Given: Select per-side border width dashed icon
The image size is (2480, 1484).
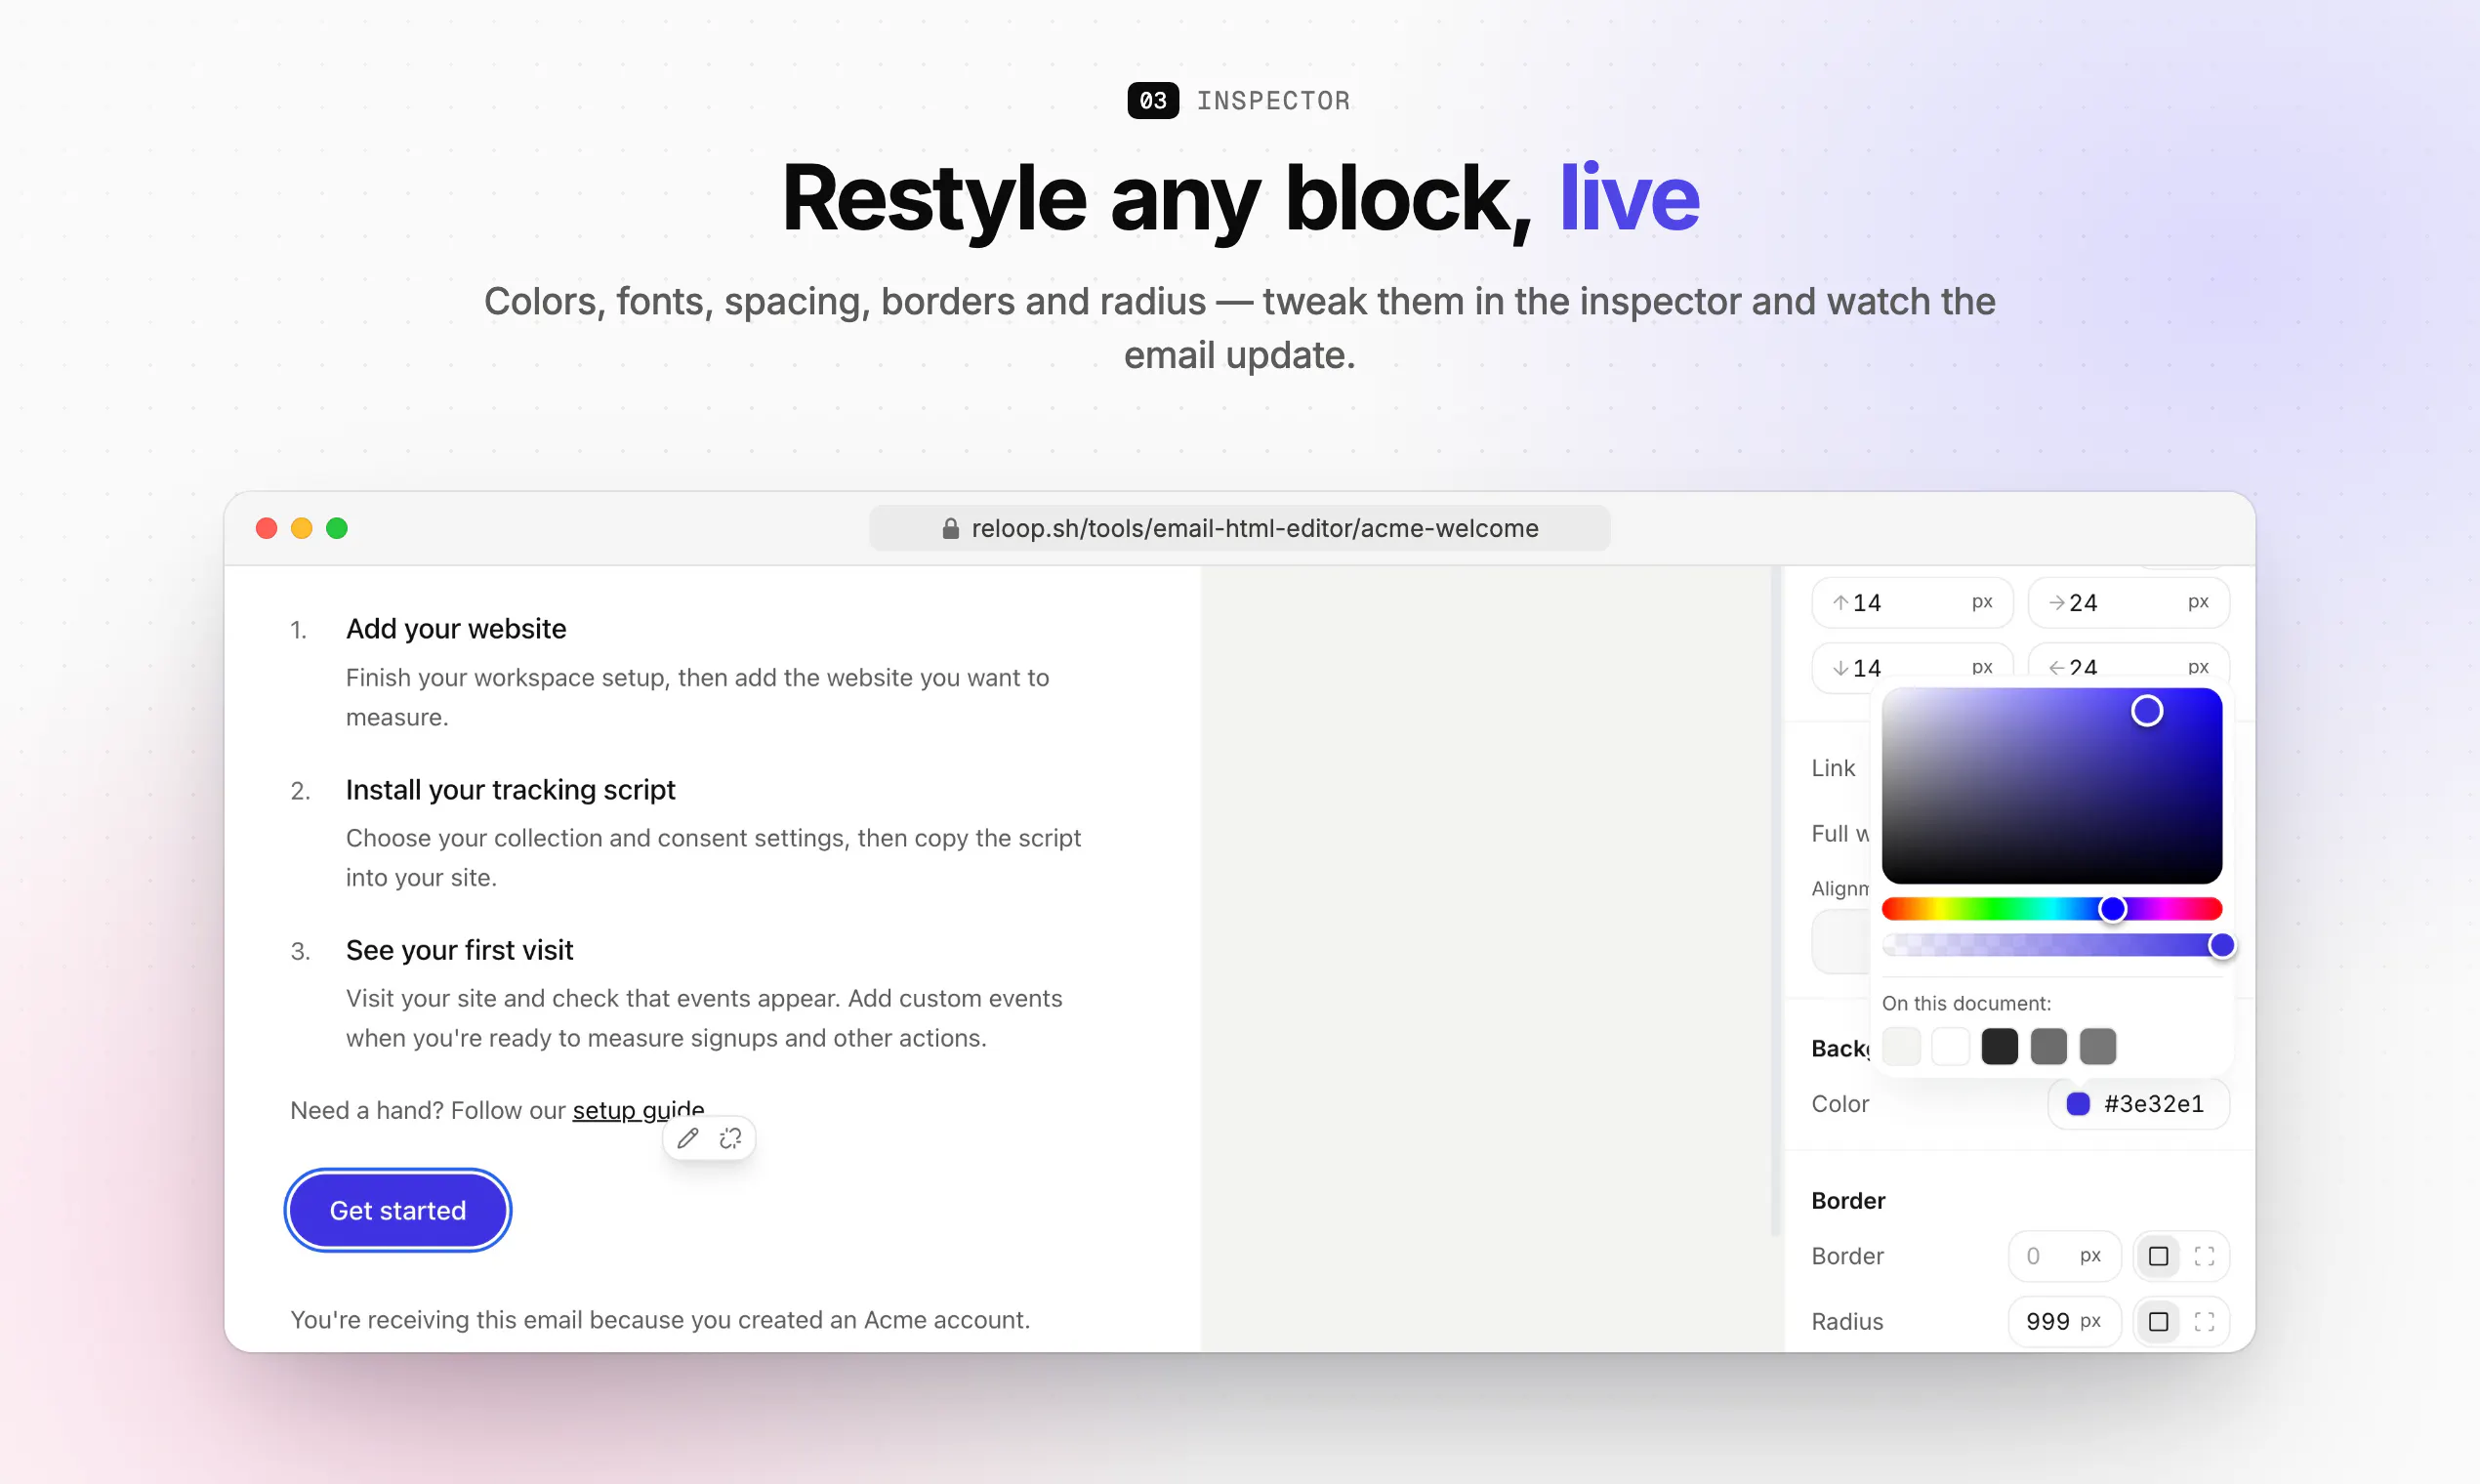Looking at the screenshot, I should pyautogui.click(x=2204, y=1256).
